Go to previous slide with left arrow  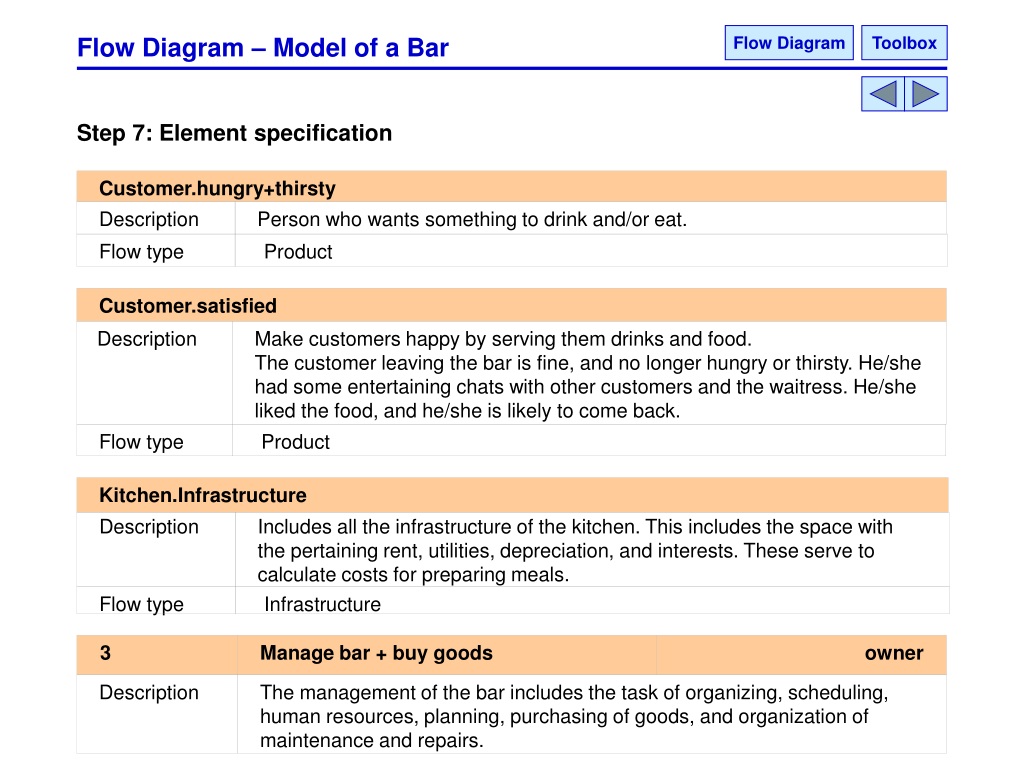pos(883,94)
